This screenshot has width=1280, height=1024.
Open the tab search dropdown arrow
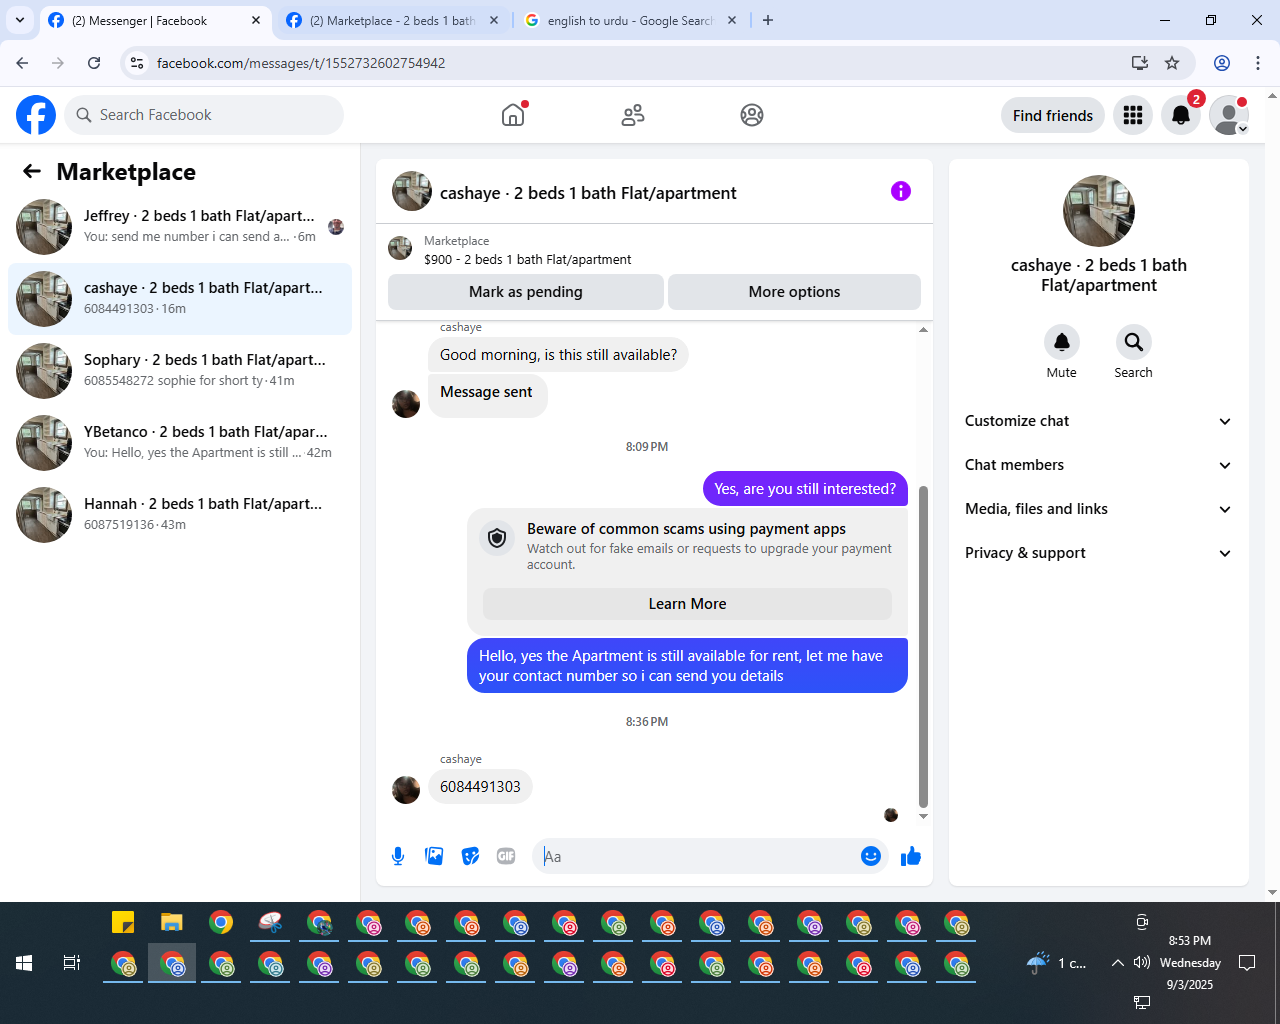[20, 20]
